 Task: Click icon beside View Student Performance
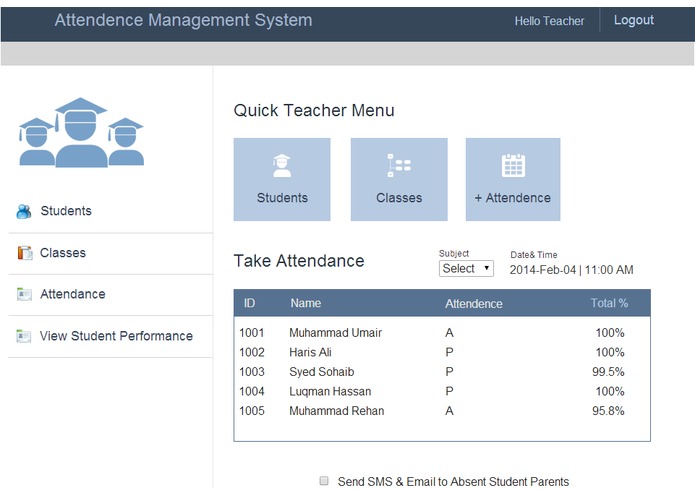click(23, 336)
